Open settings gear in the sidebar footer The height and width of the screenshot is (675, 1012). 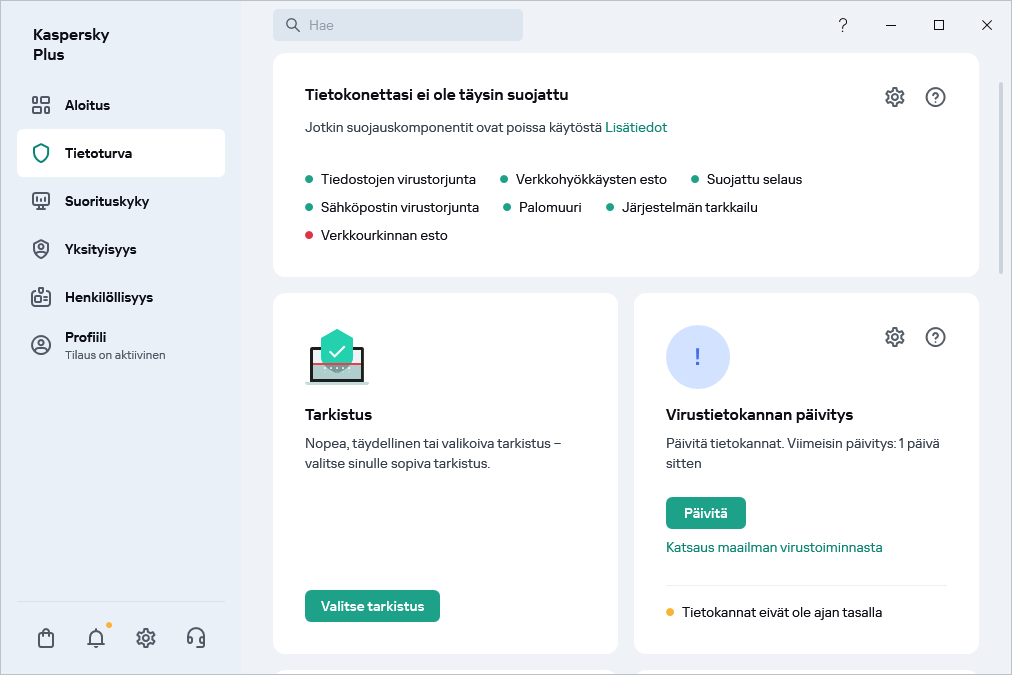pos(146,638)
